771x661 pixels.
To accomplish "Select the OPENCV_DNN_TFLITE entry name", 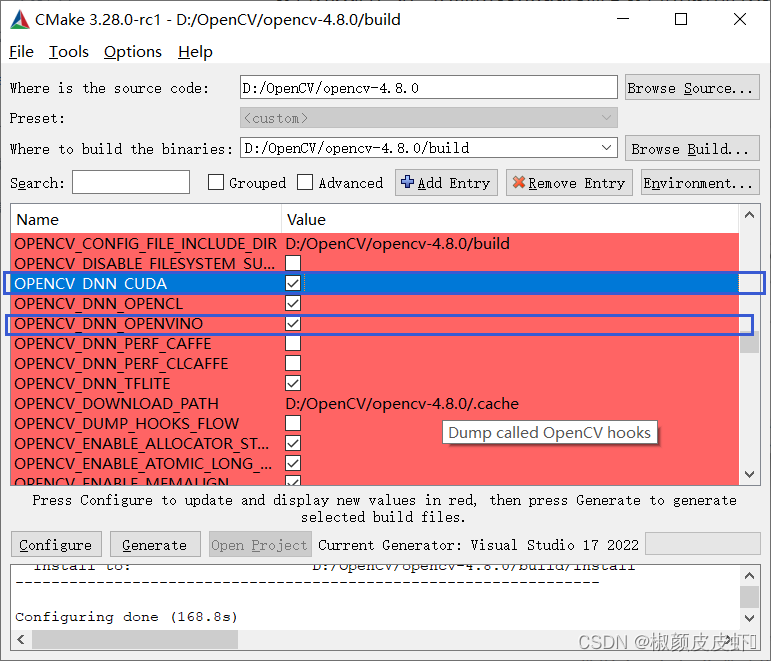I will tap(92, 383).
